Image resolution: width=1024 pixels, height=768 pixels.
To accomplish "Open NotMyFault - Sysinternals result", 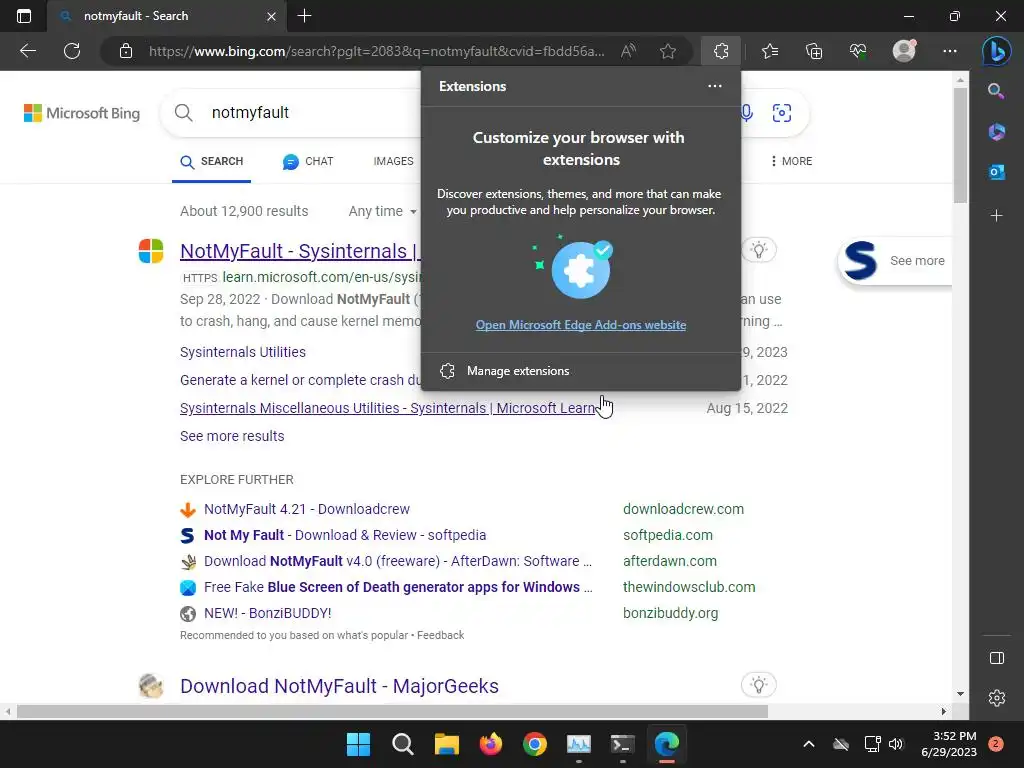I will point(300,251).
